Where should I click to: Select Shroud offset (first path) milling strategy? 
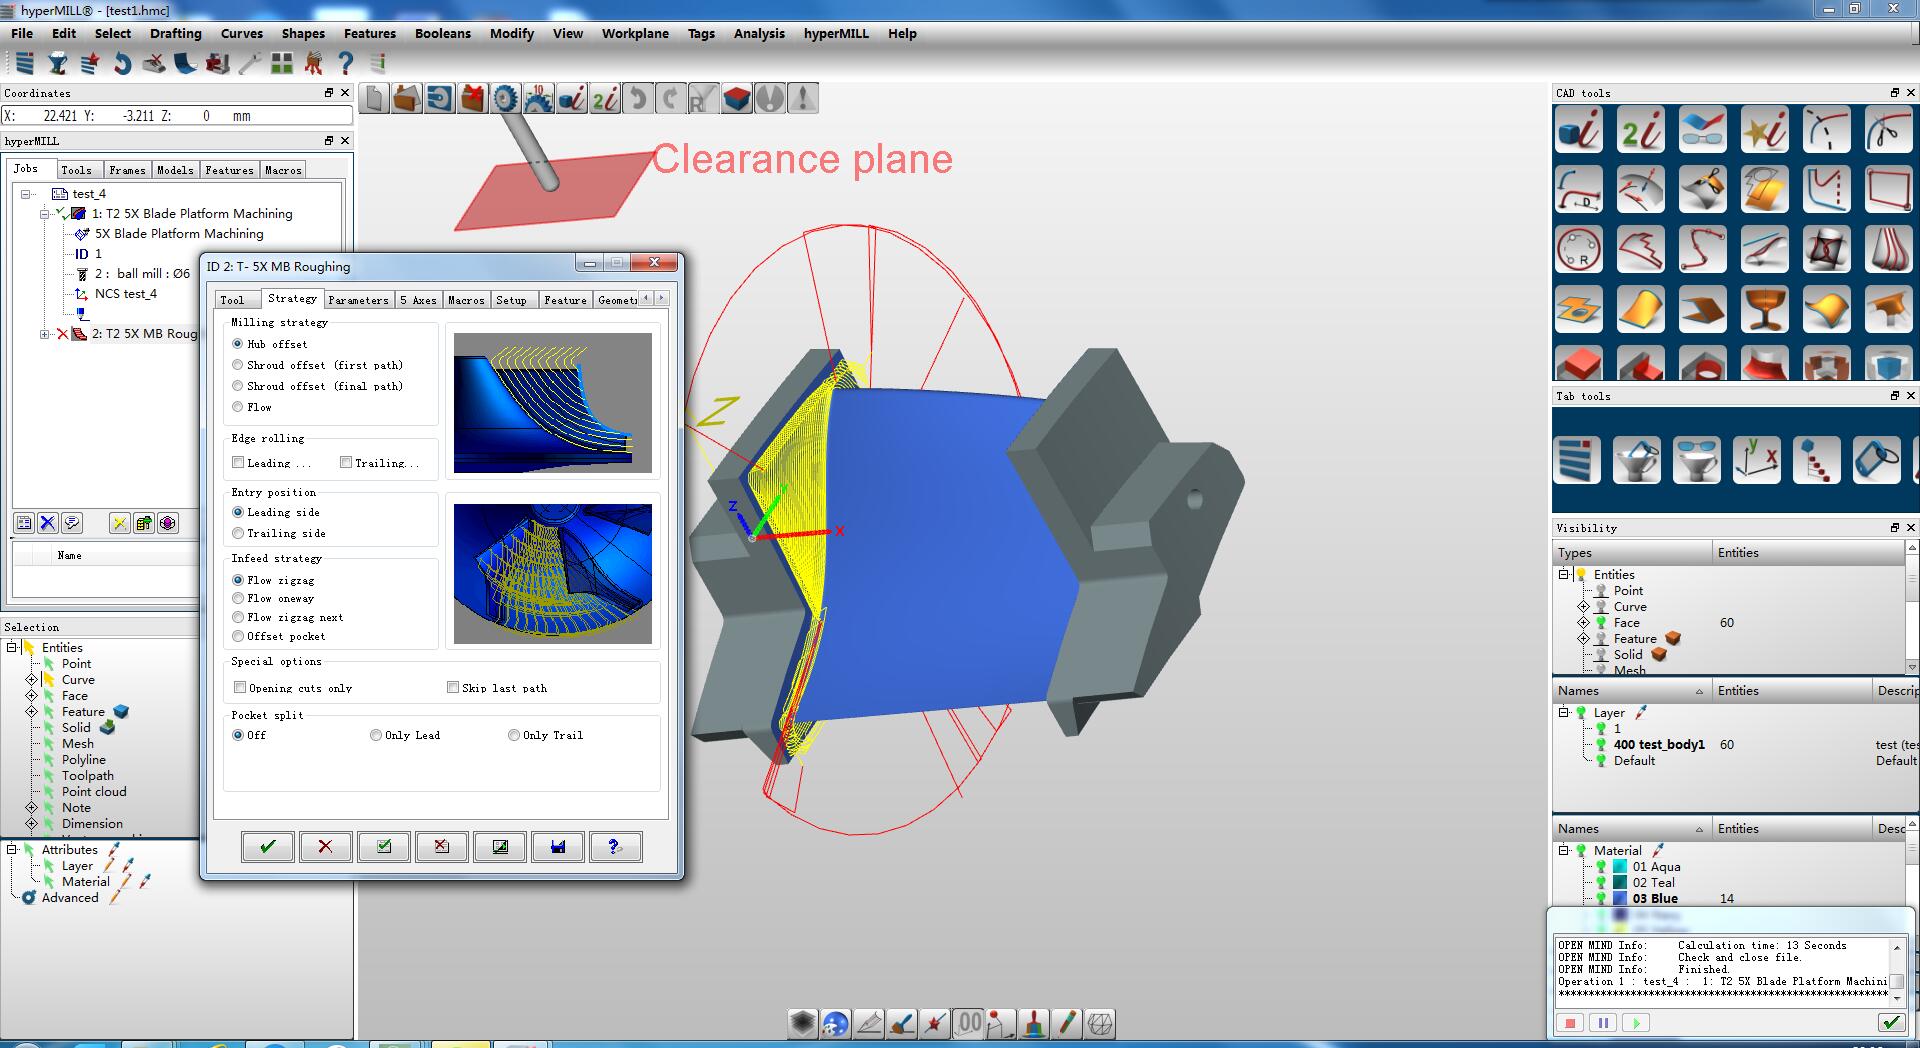click(238, 365)
